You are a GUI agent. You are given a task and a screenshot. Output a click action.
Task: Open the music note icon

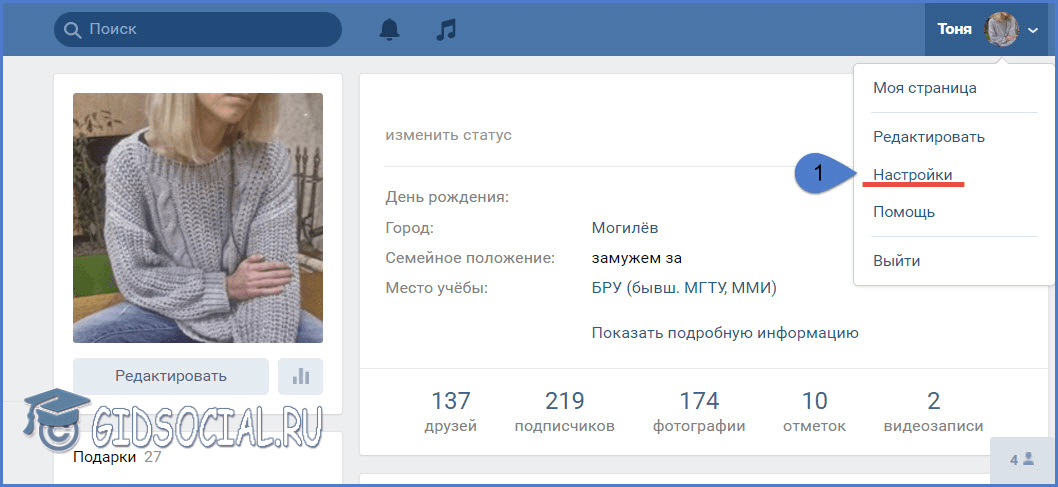click(446, 30)
